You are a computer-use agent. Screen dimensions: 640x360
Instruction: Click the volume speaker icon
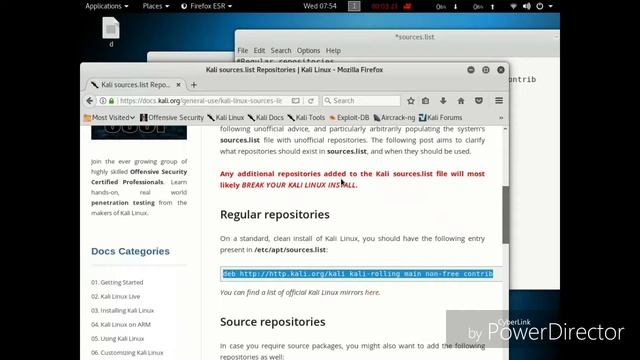coord(527,6)
